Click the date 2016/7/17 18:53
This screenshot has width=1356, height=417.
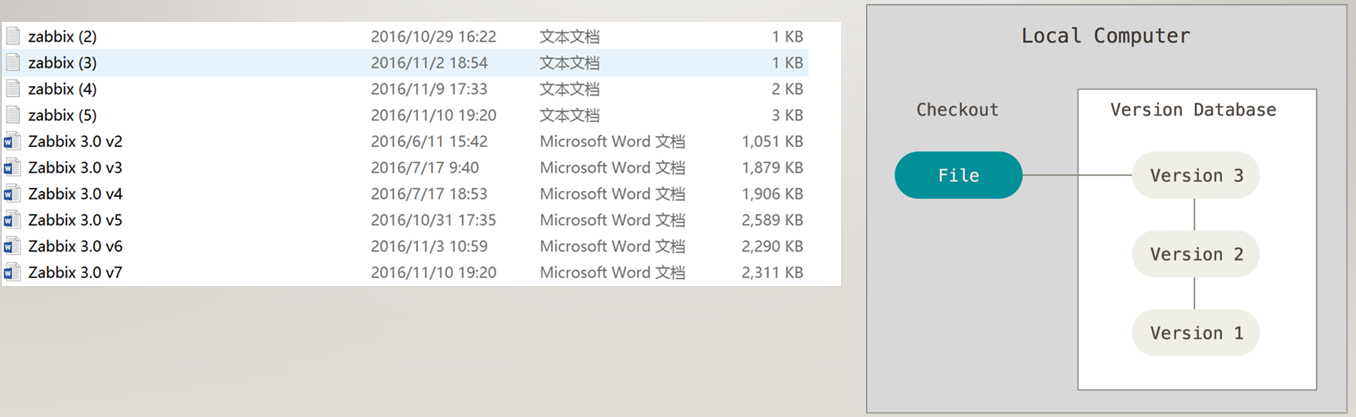(429, 193)
